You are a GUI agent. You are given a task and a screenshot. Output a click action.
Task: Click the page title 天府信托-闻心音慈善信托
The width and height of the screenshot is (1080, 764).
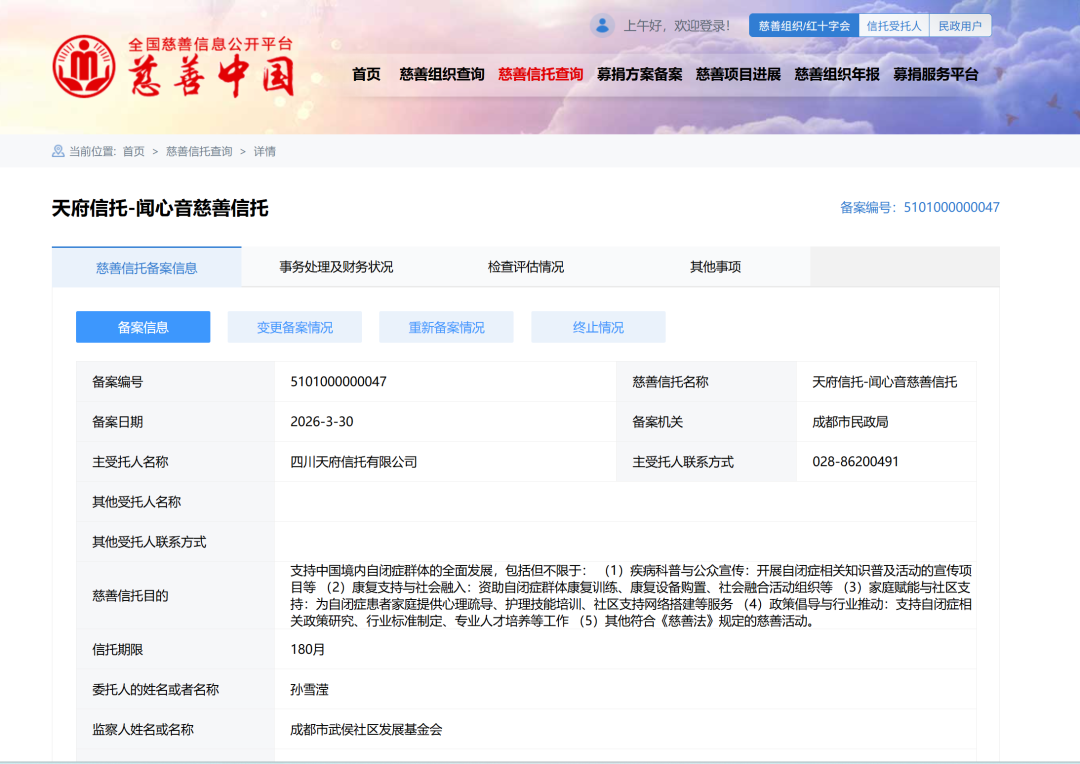160,208
